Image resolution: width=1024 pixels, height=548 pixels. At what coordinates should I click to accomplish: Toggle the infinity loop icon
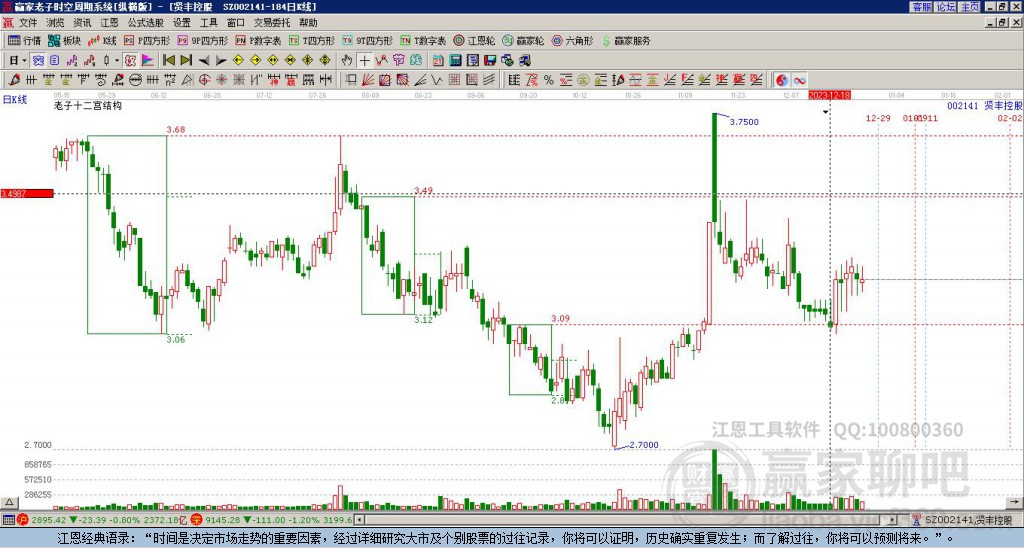pyautogui.click(x=799, y=80)
